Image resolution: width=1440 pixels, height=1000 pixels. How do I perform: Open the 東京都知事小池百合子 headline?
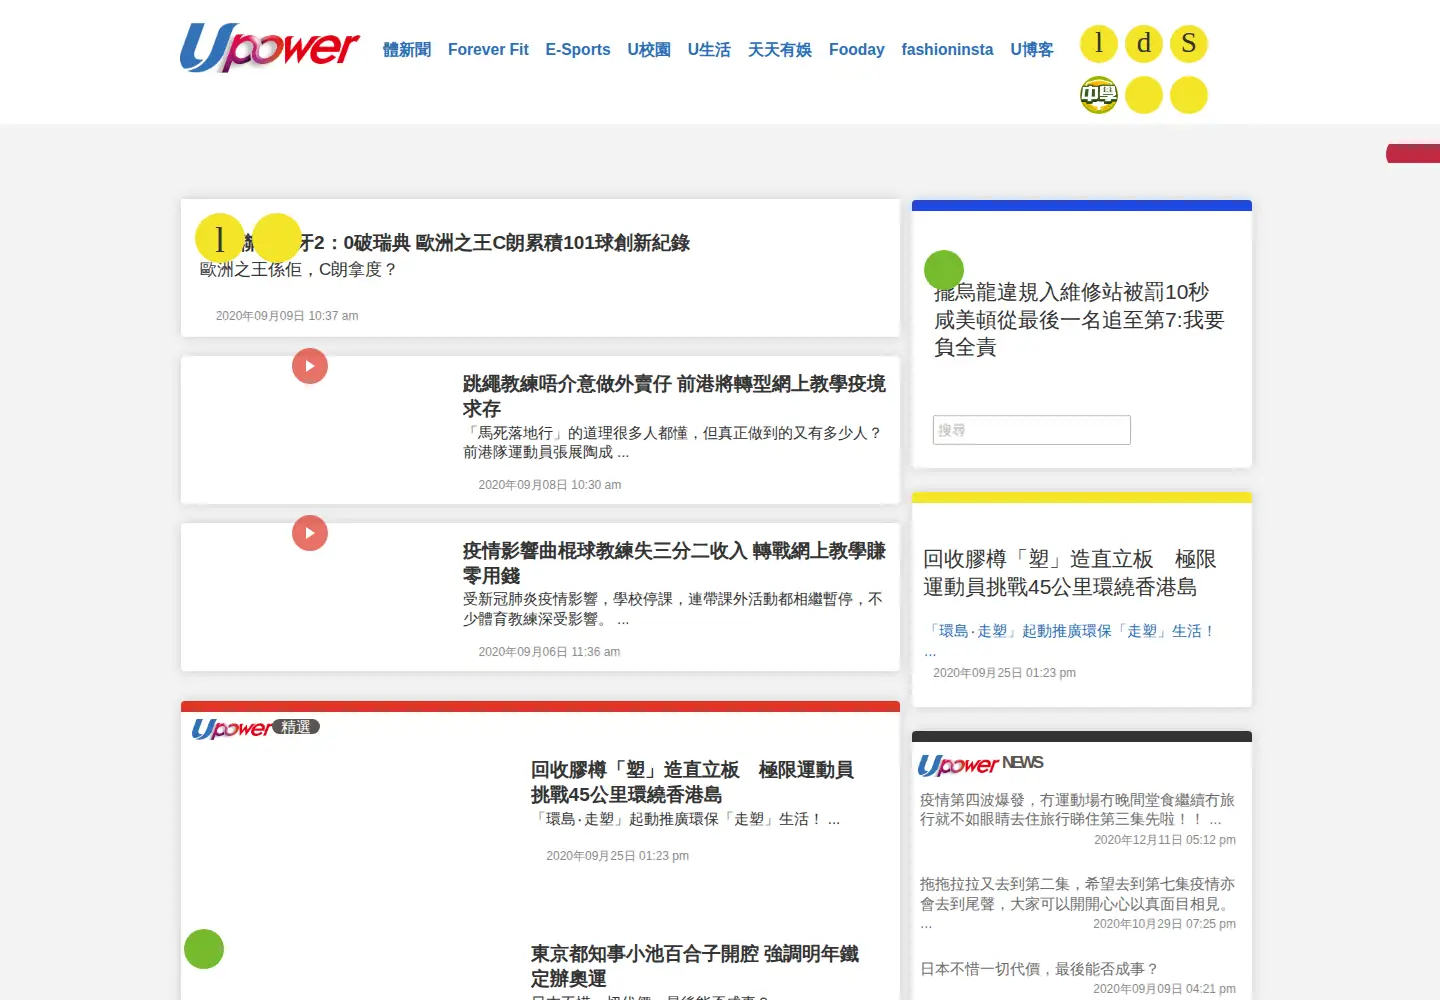tap(695, 966)
